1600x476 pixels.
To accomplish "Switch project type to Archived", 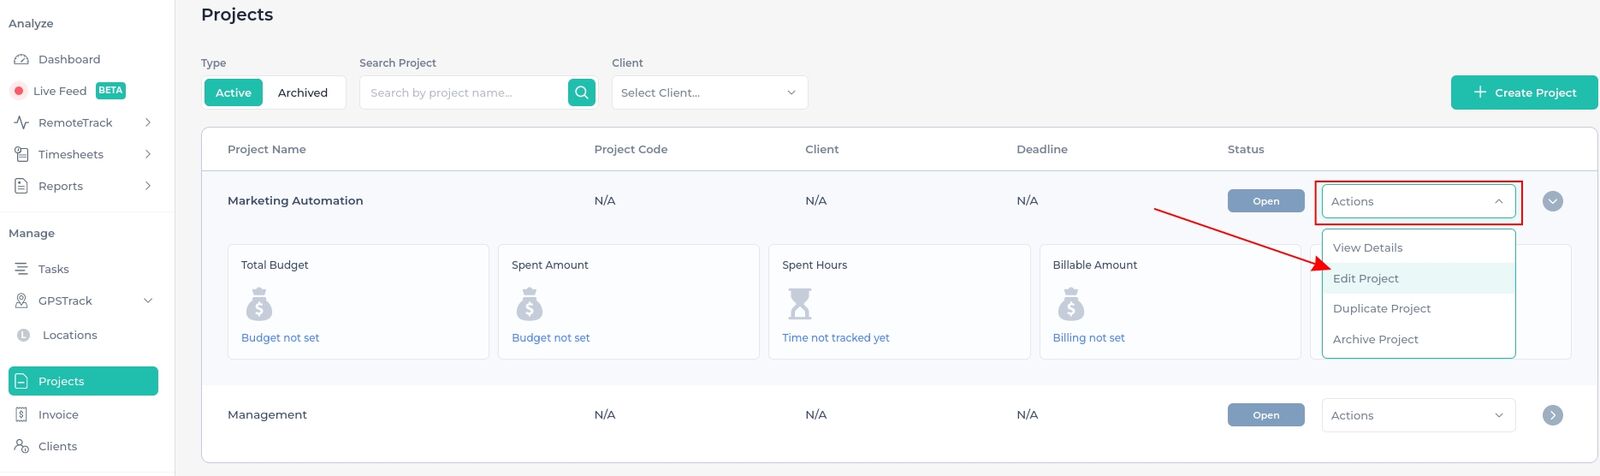I will [x=303, y=92].
